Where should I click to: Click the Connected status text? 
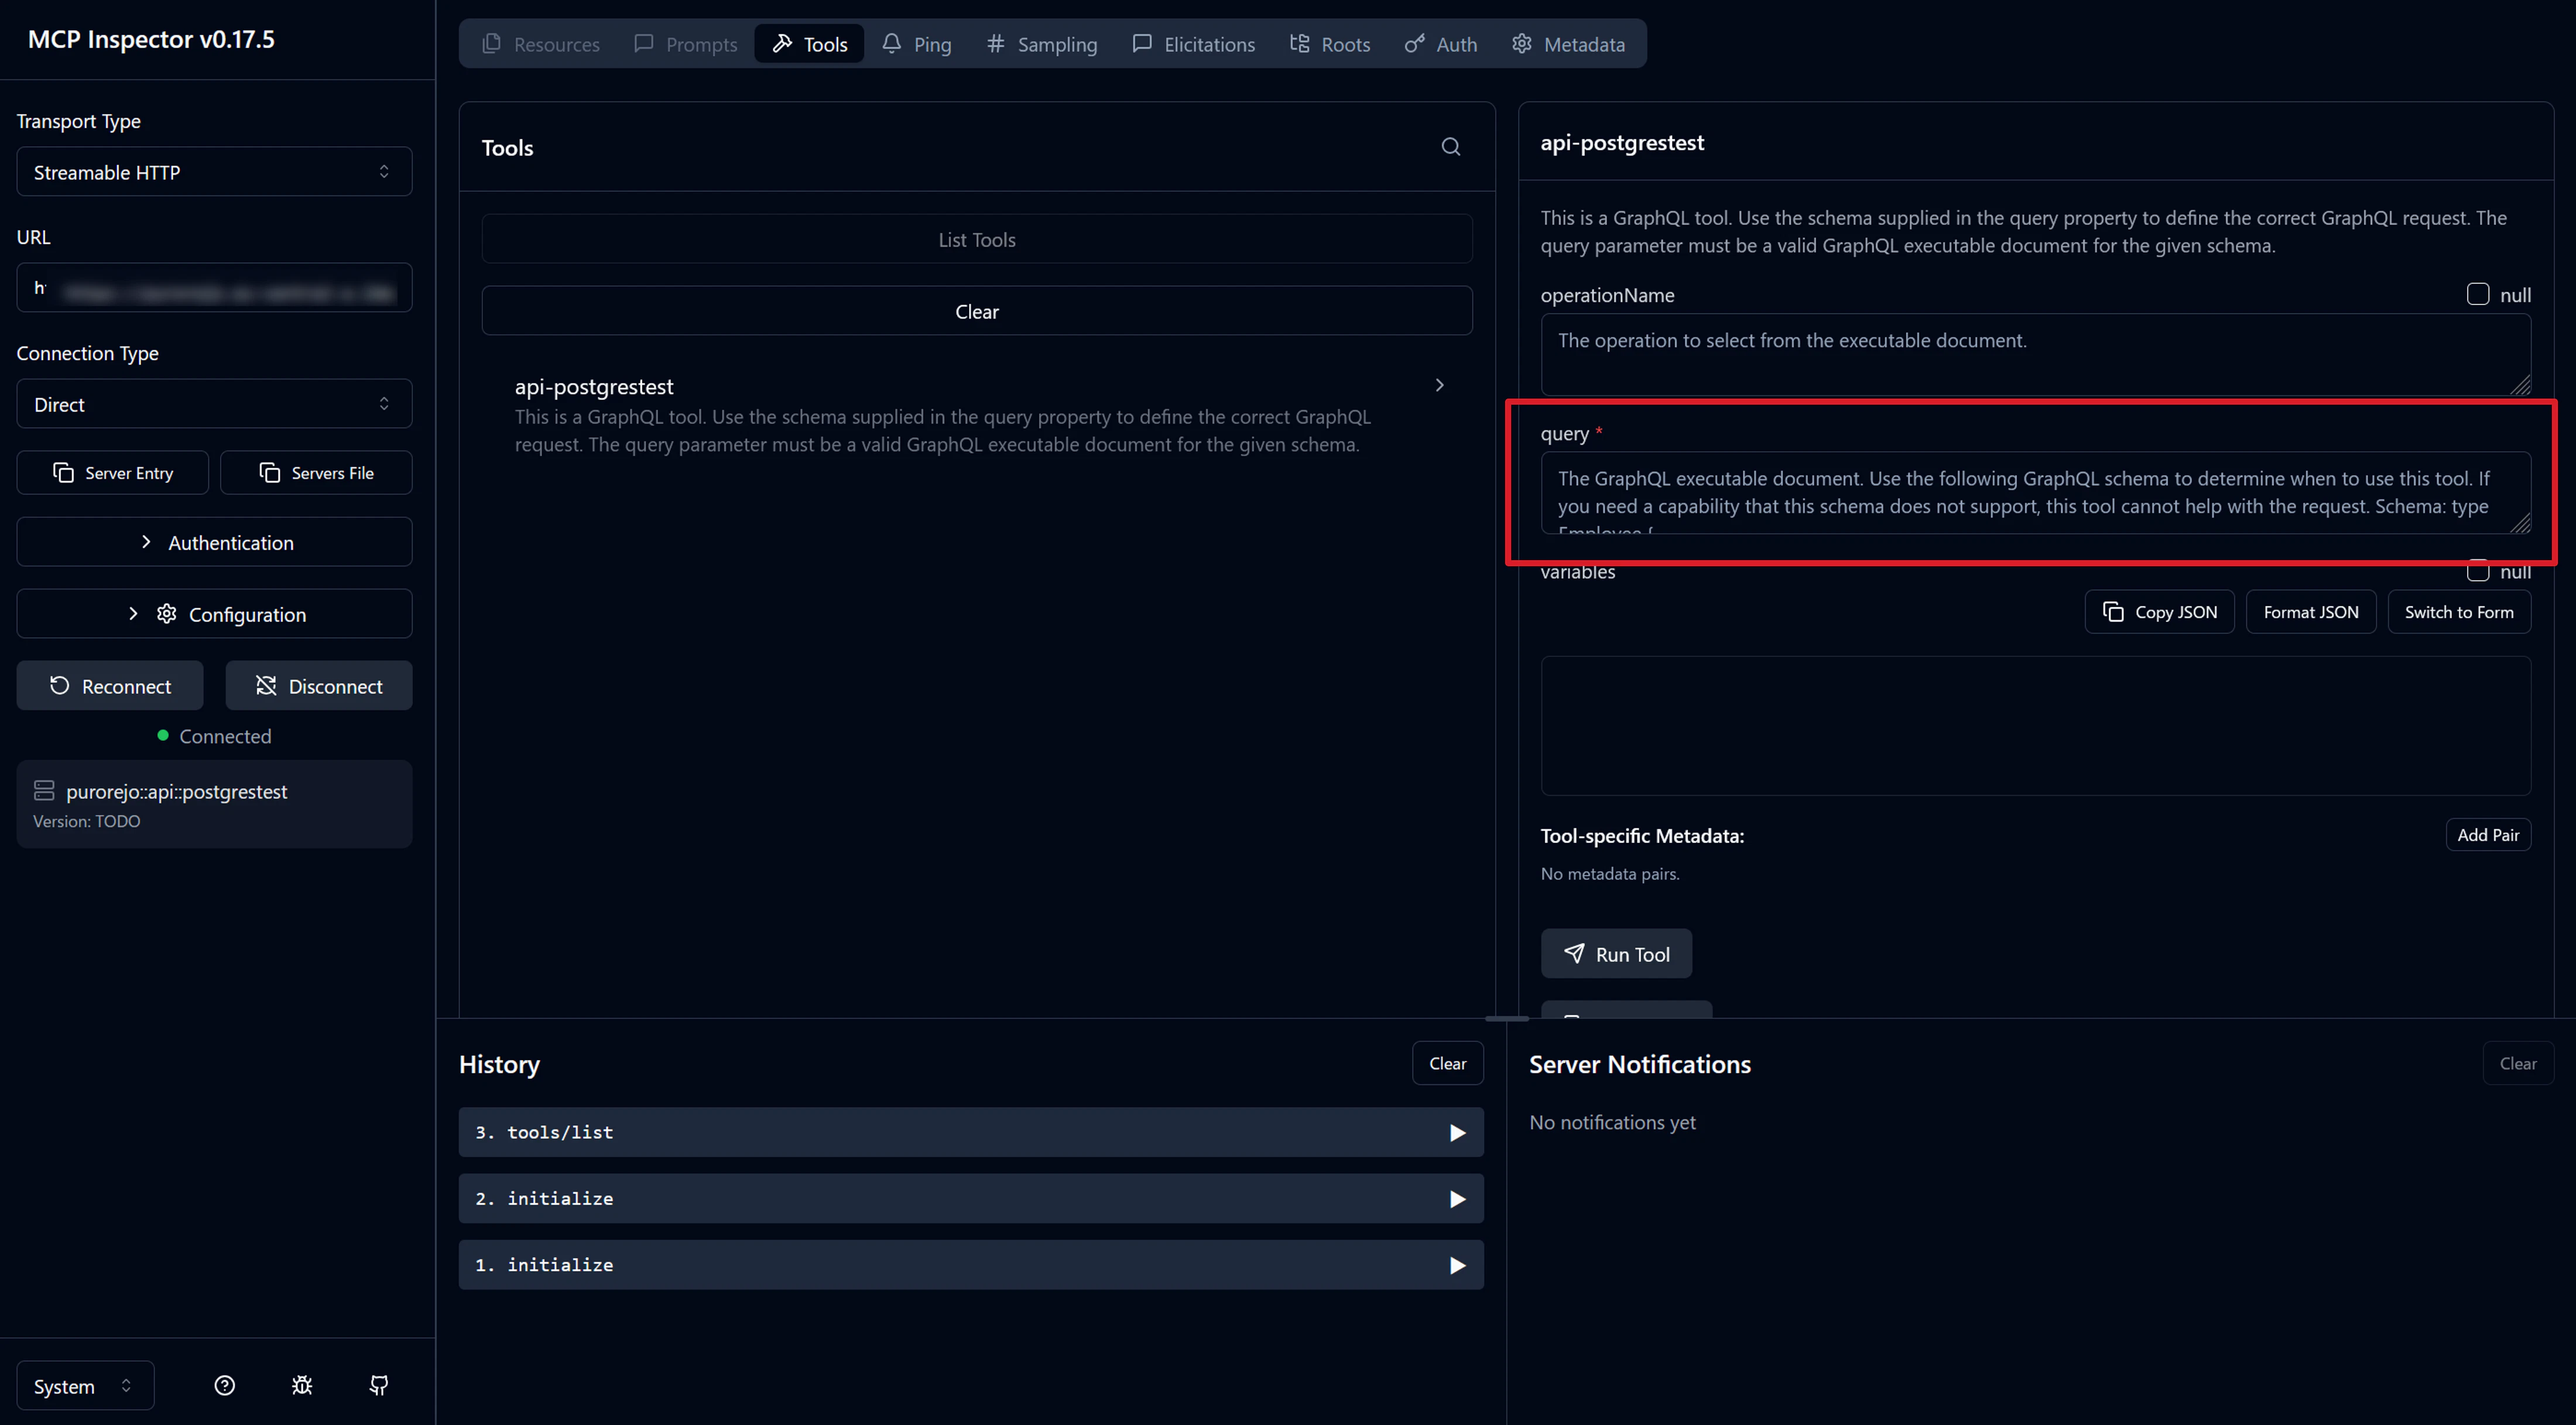(225, 736)
